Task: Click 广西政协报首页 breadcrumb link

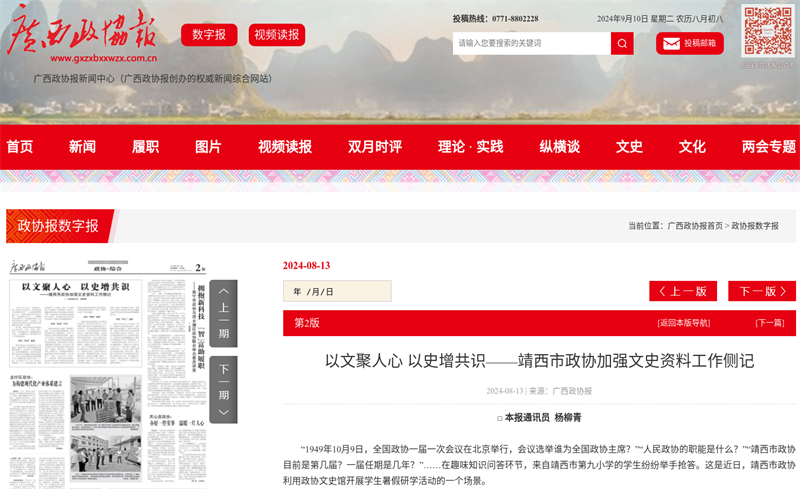Action: coord(695,226)
